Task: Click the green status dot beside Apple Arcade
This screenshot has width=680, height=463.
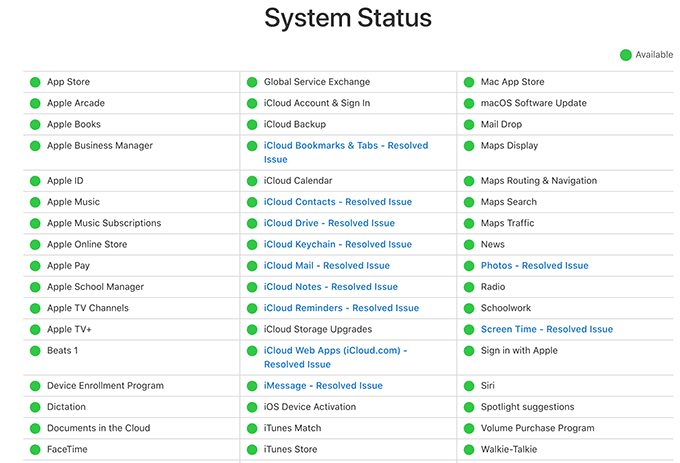Action: click(35, 103)
